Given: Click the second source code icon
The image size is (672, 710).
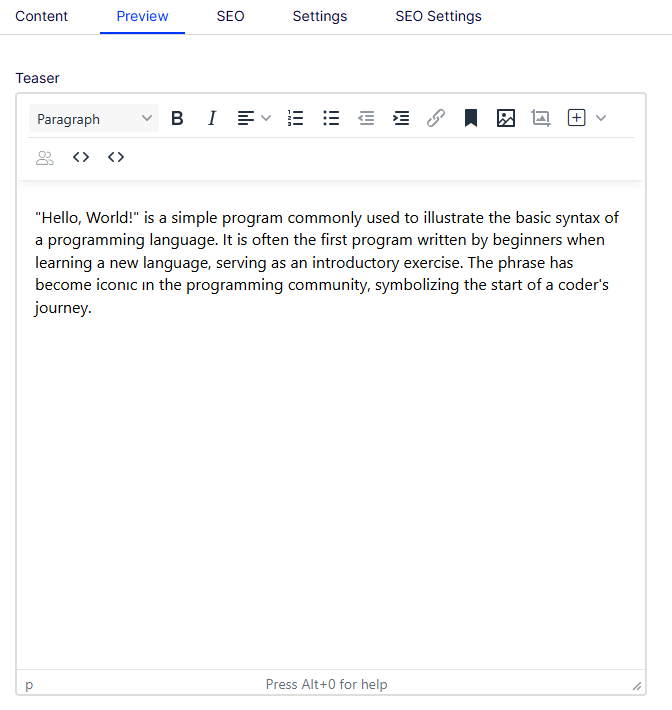Looking at the screenshot, I should (x=115, y=157).
